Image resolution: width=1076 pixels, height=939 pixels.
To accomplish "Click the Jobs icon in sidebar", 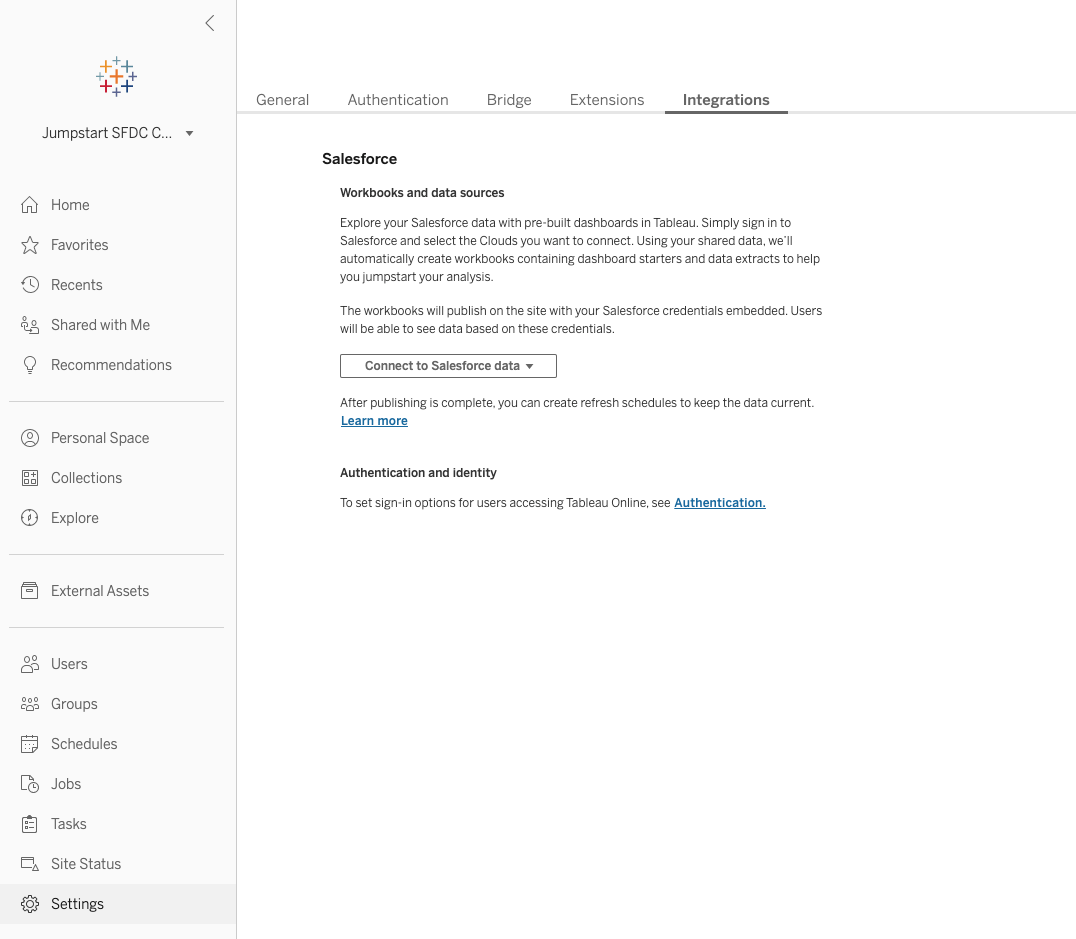I will click(30, 783).
